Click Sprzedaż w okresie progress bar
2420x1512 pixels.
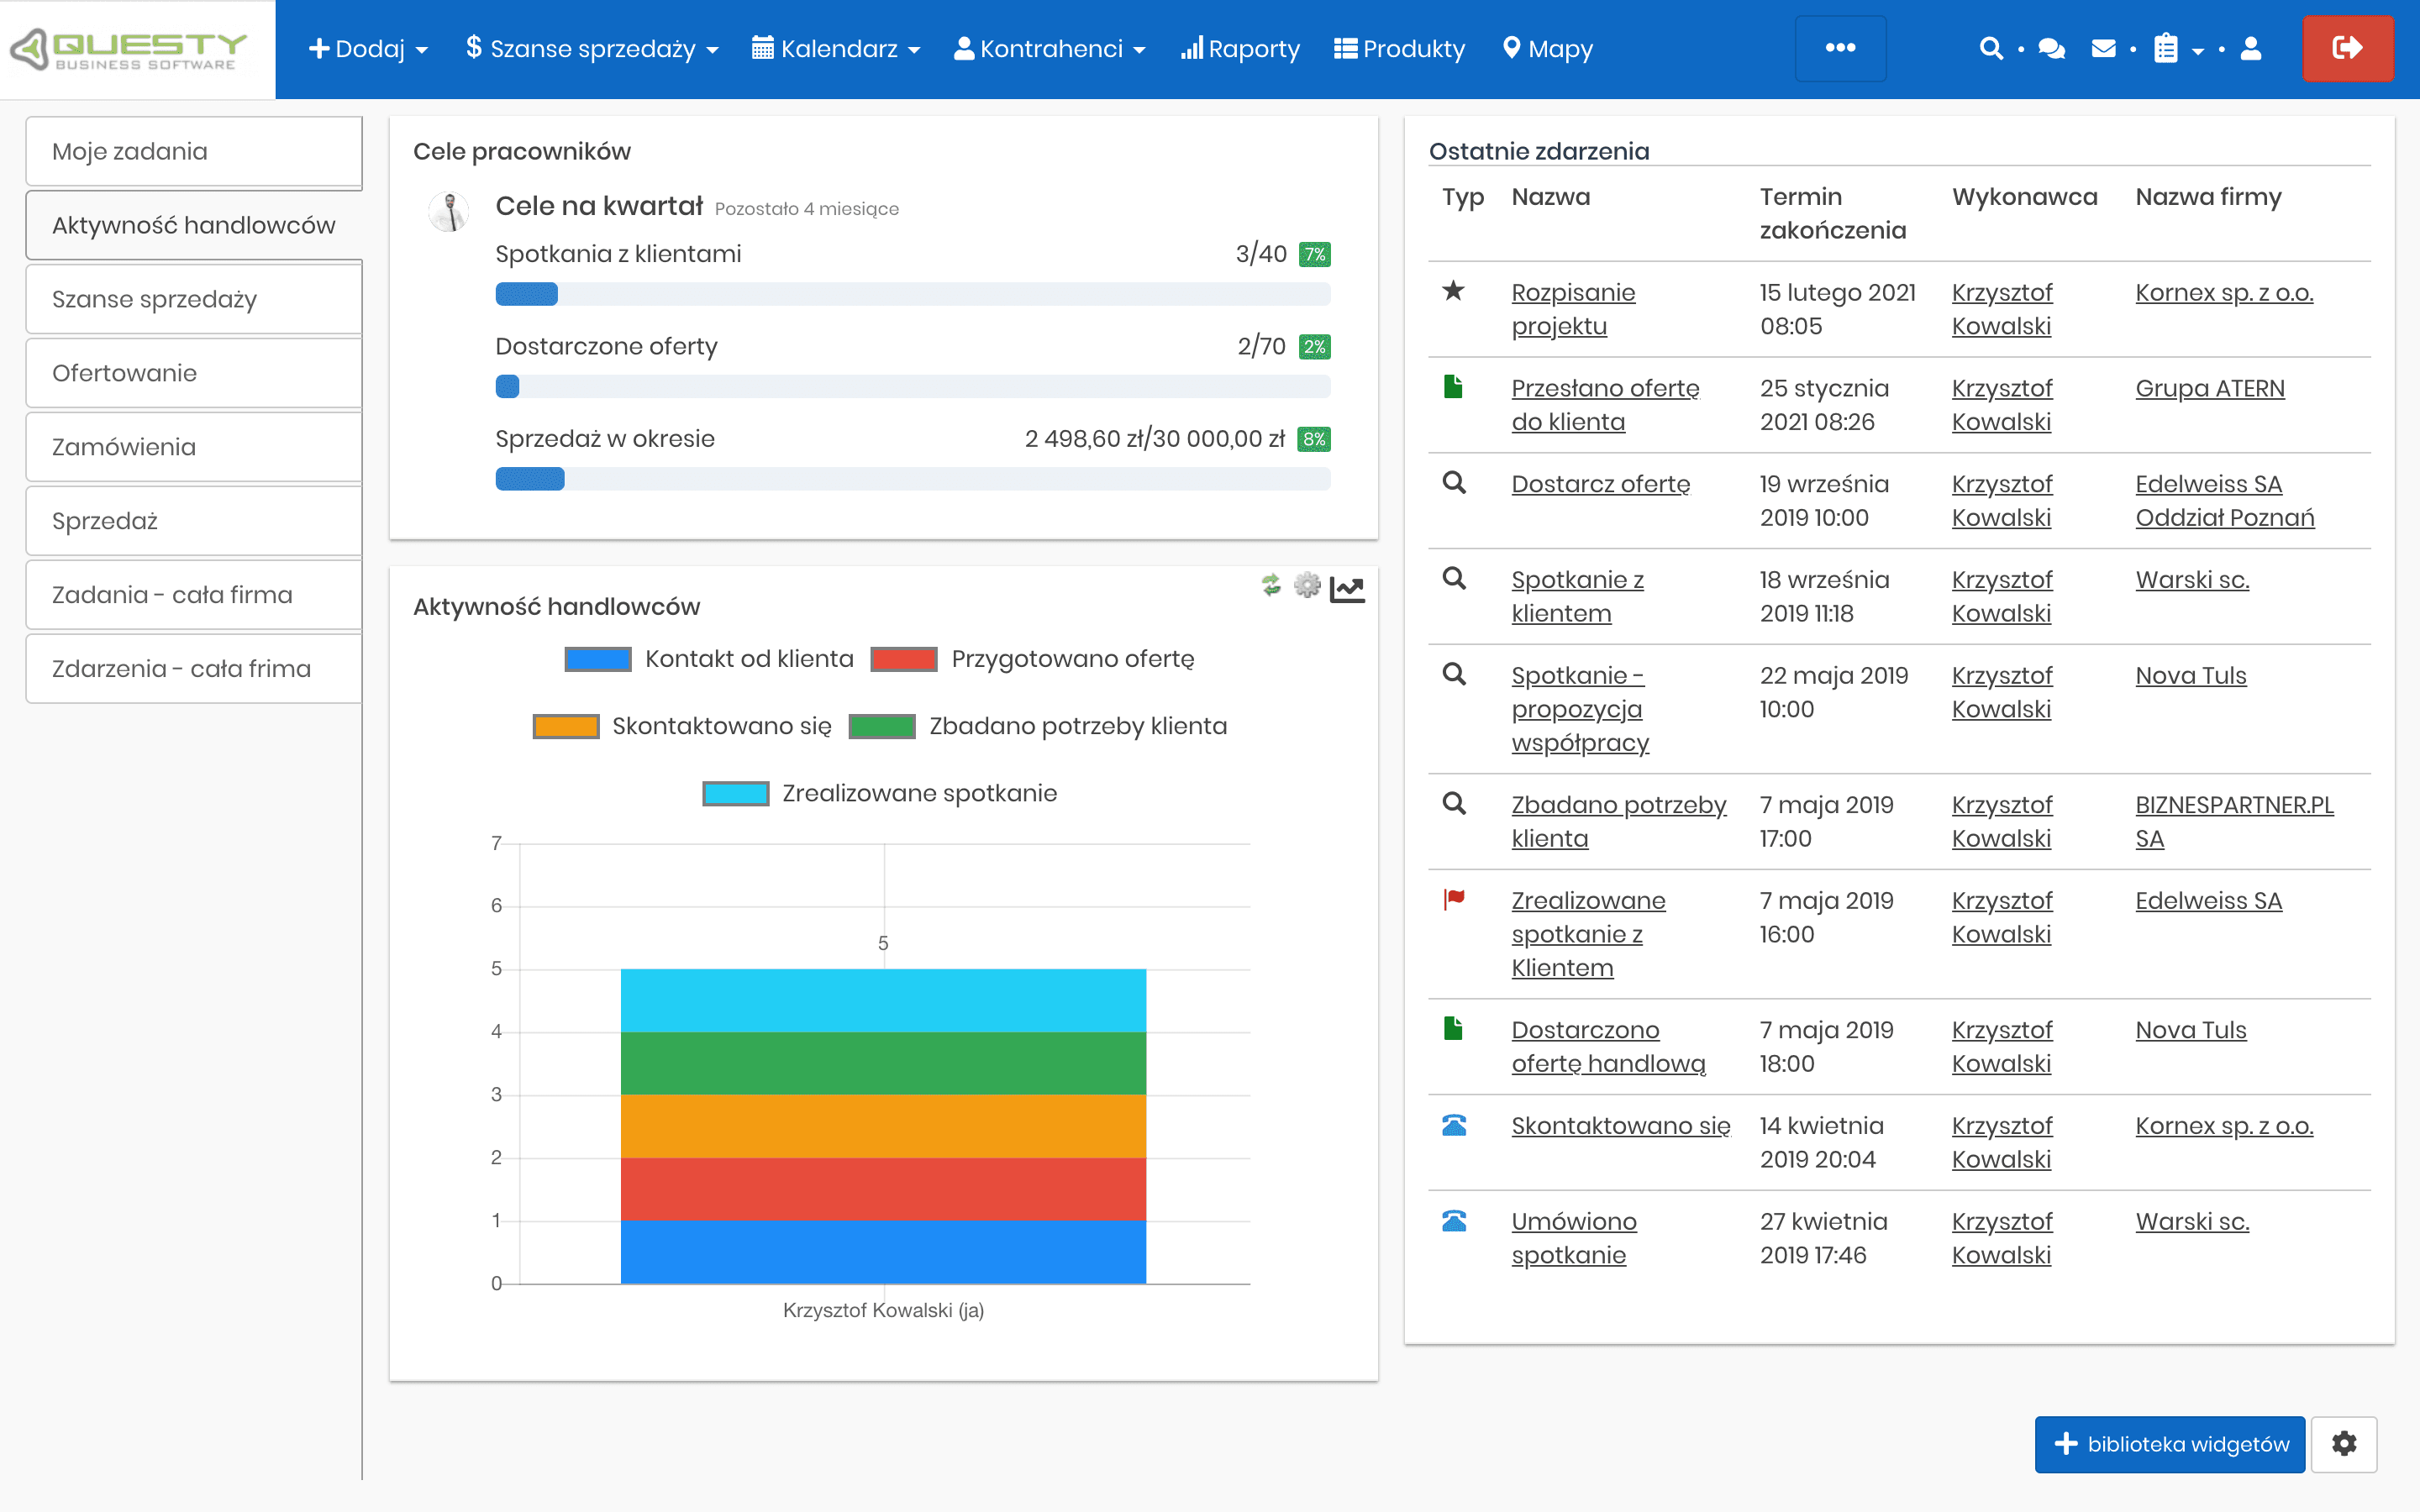pyautogui.click(x=913, y=479)
